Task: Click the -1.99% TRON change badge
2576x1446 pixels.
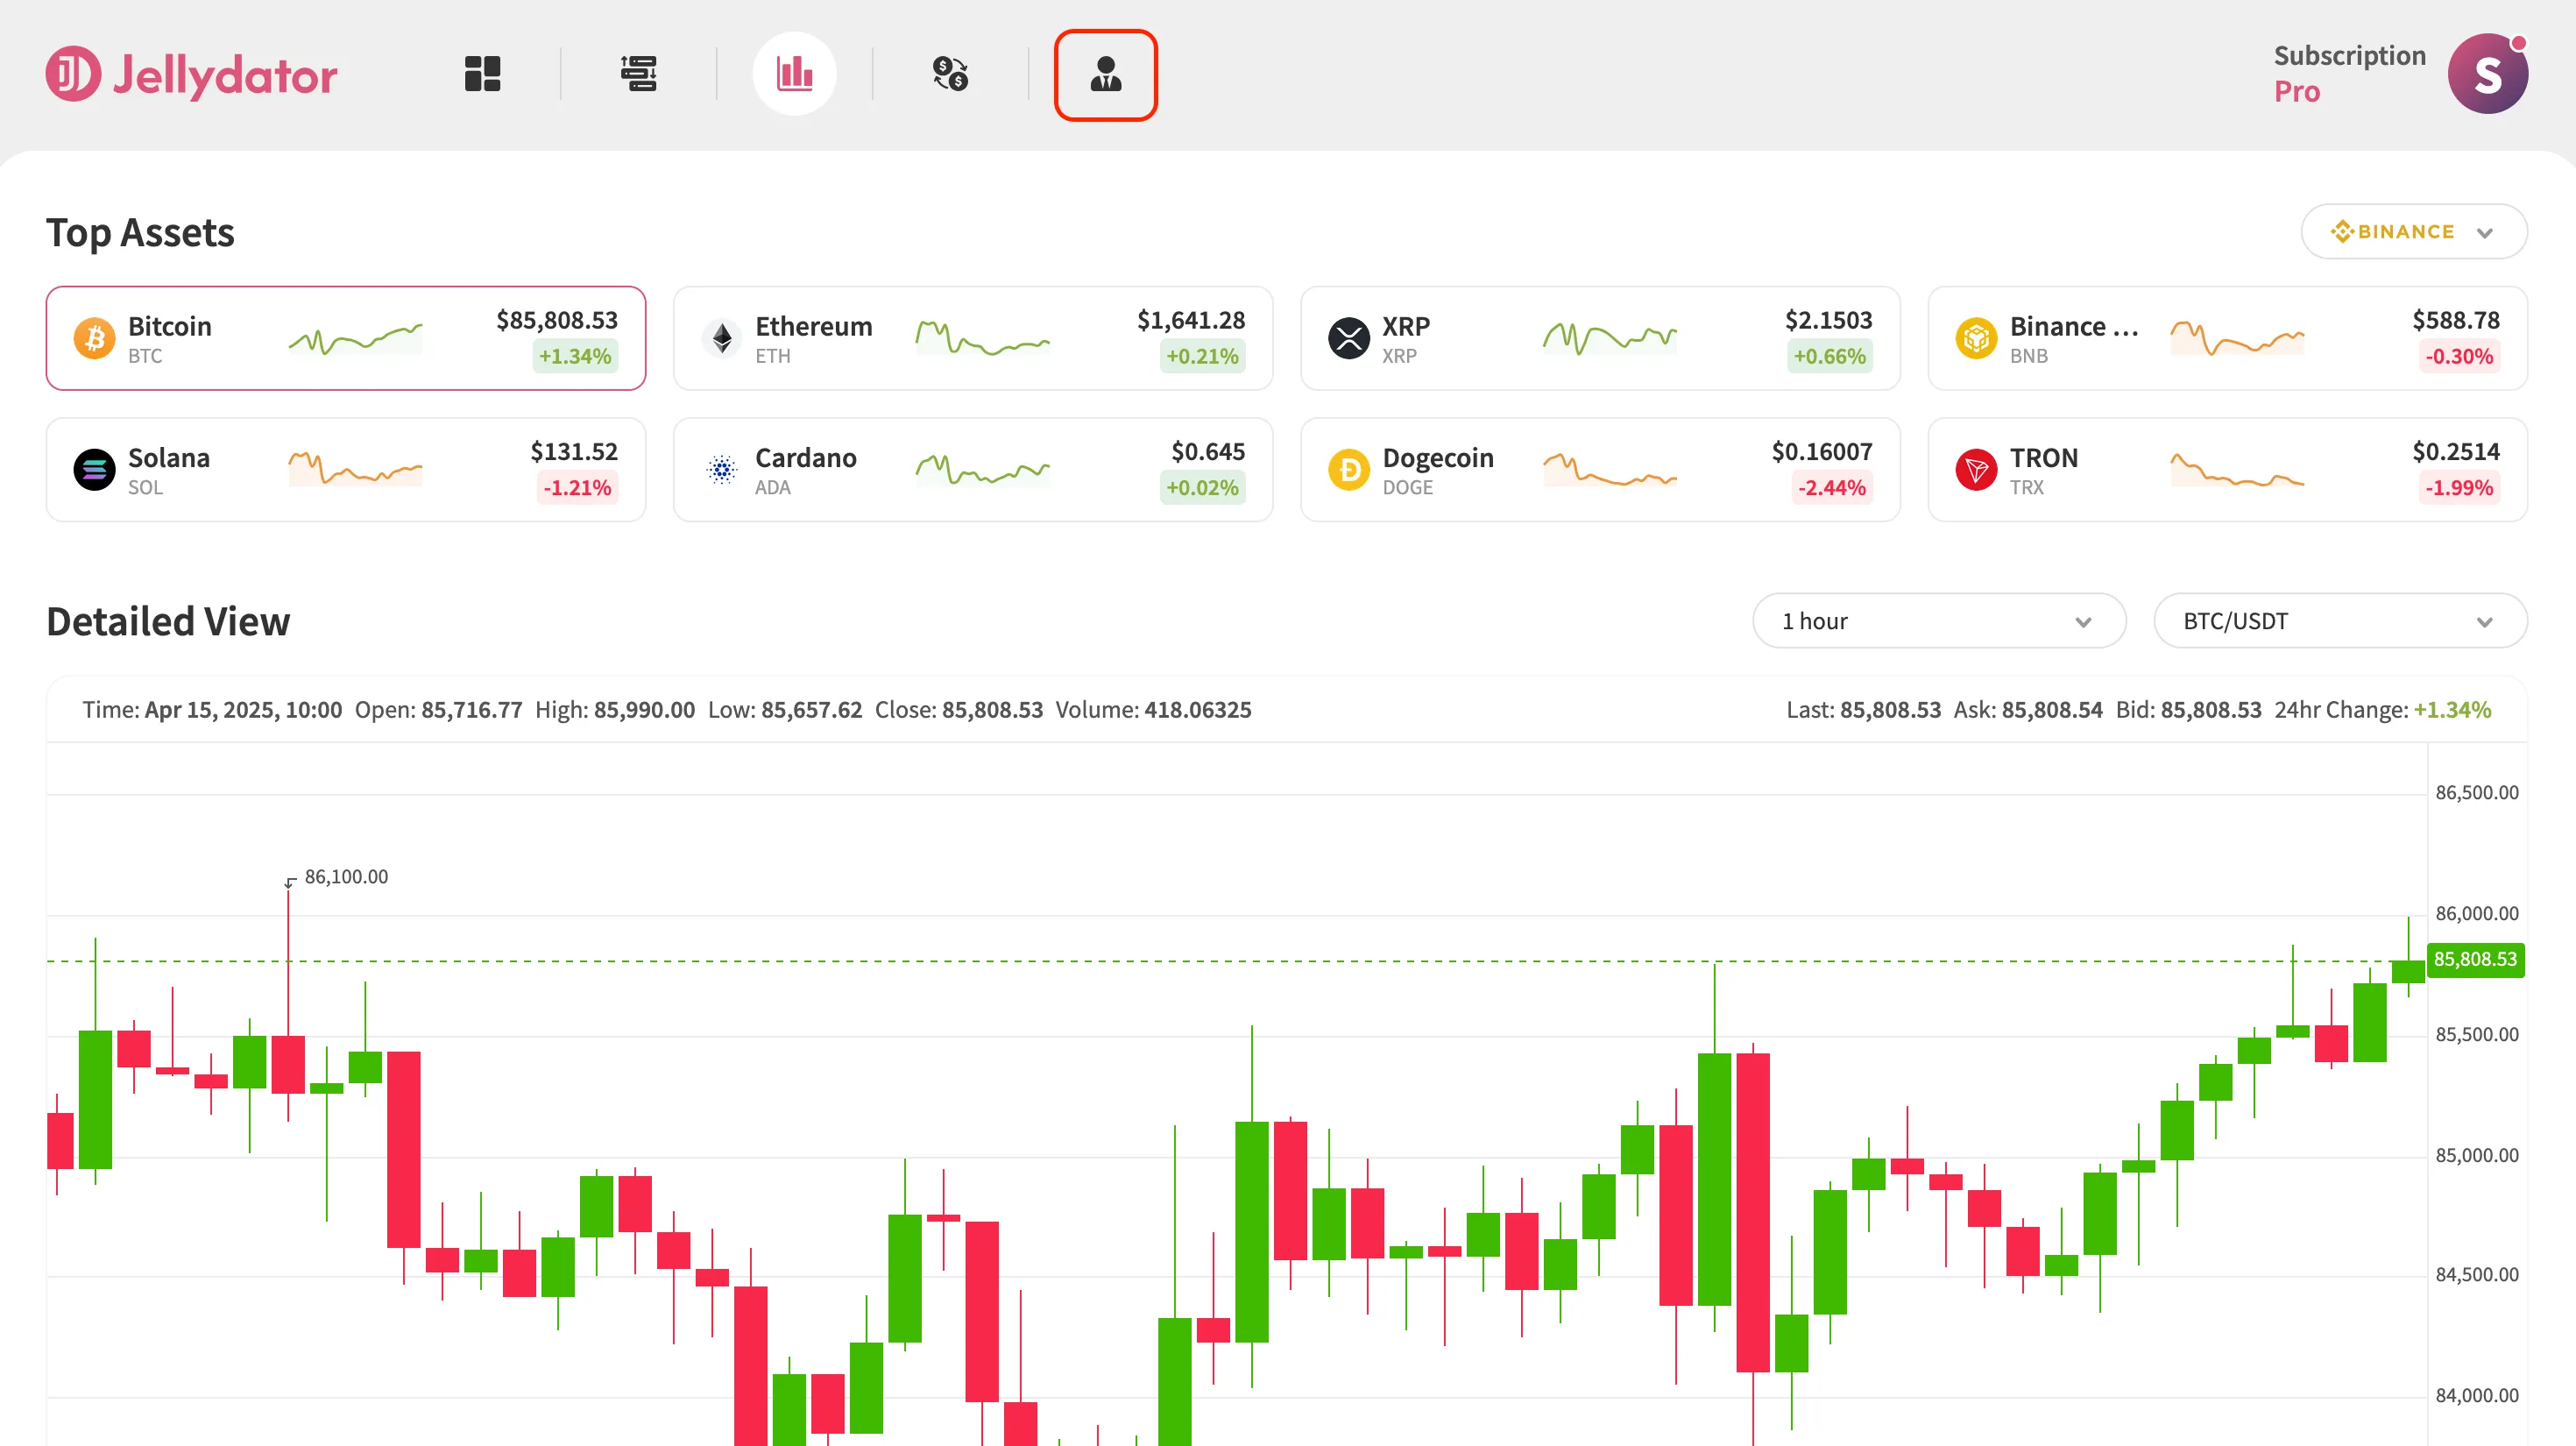Action: (2459, 488)
